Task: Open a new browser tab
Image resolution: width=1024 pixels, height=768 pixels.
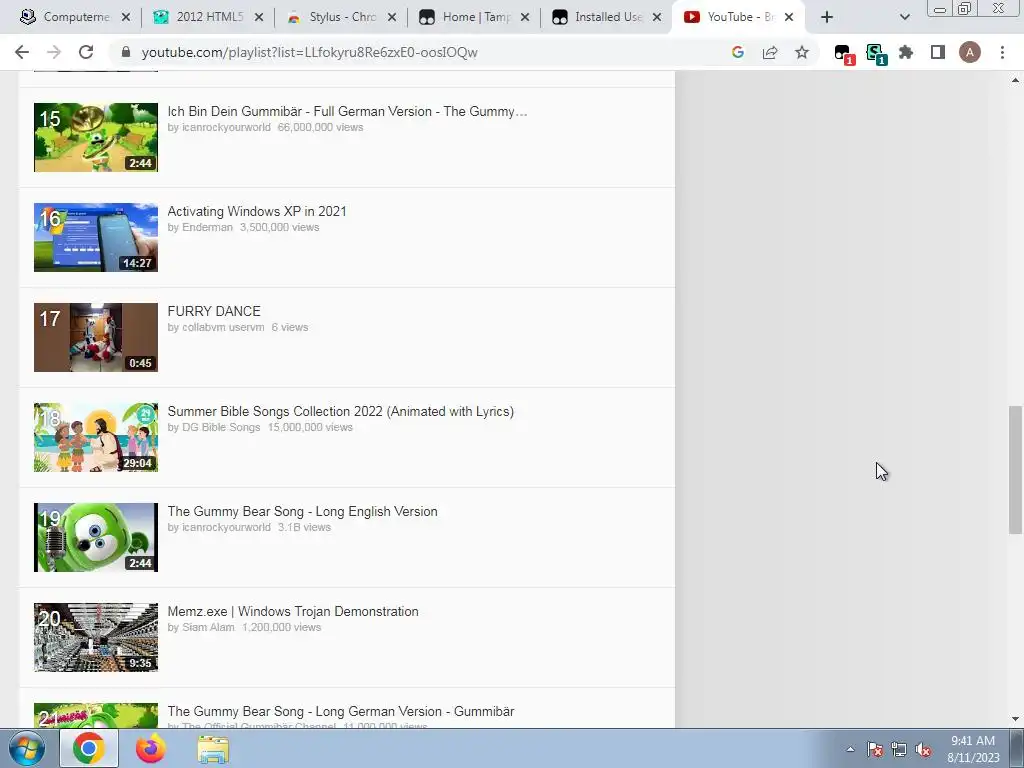Action: point(827,17)
